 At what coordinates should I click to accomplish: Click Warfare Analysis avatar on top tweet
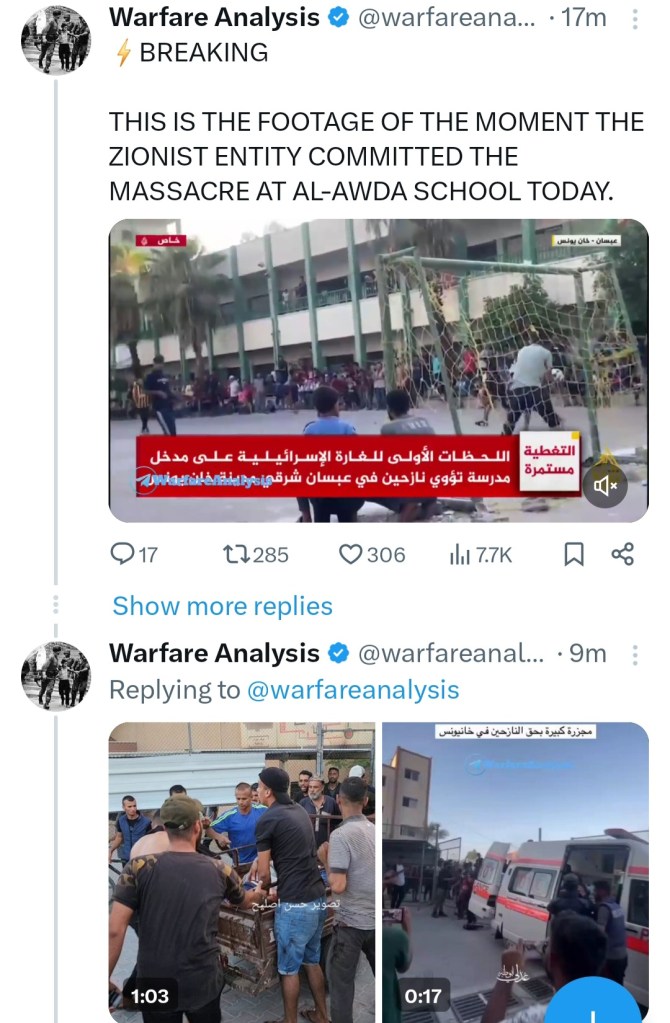[x=55, y=40]
